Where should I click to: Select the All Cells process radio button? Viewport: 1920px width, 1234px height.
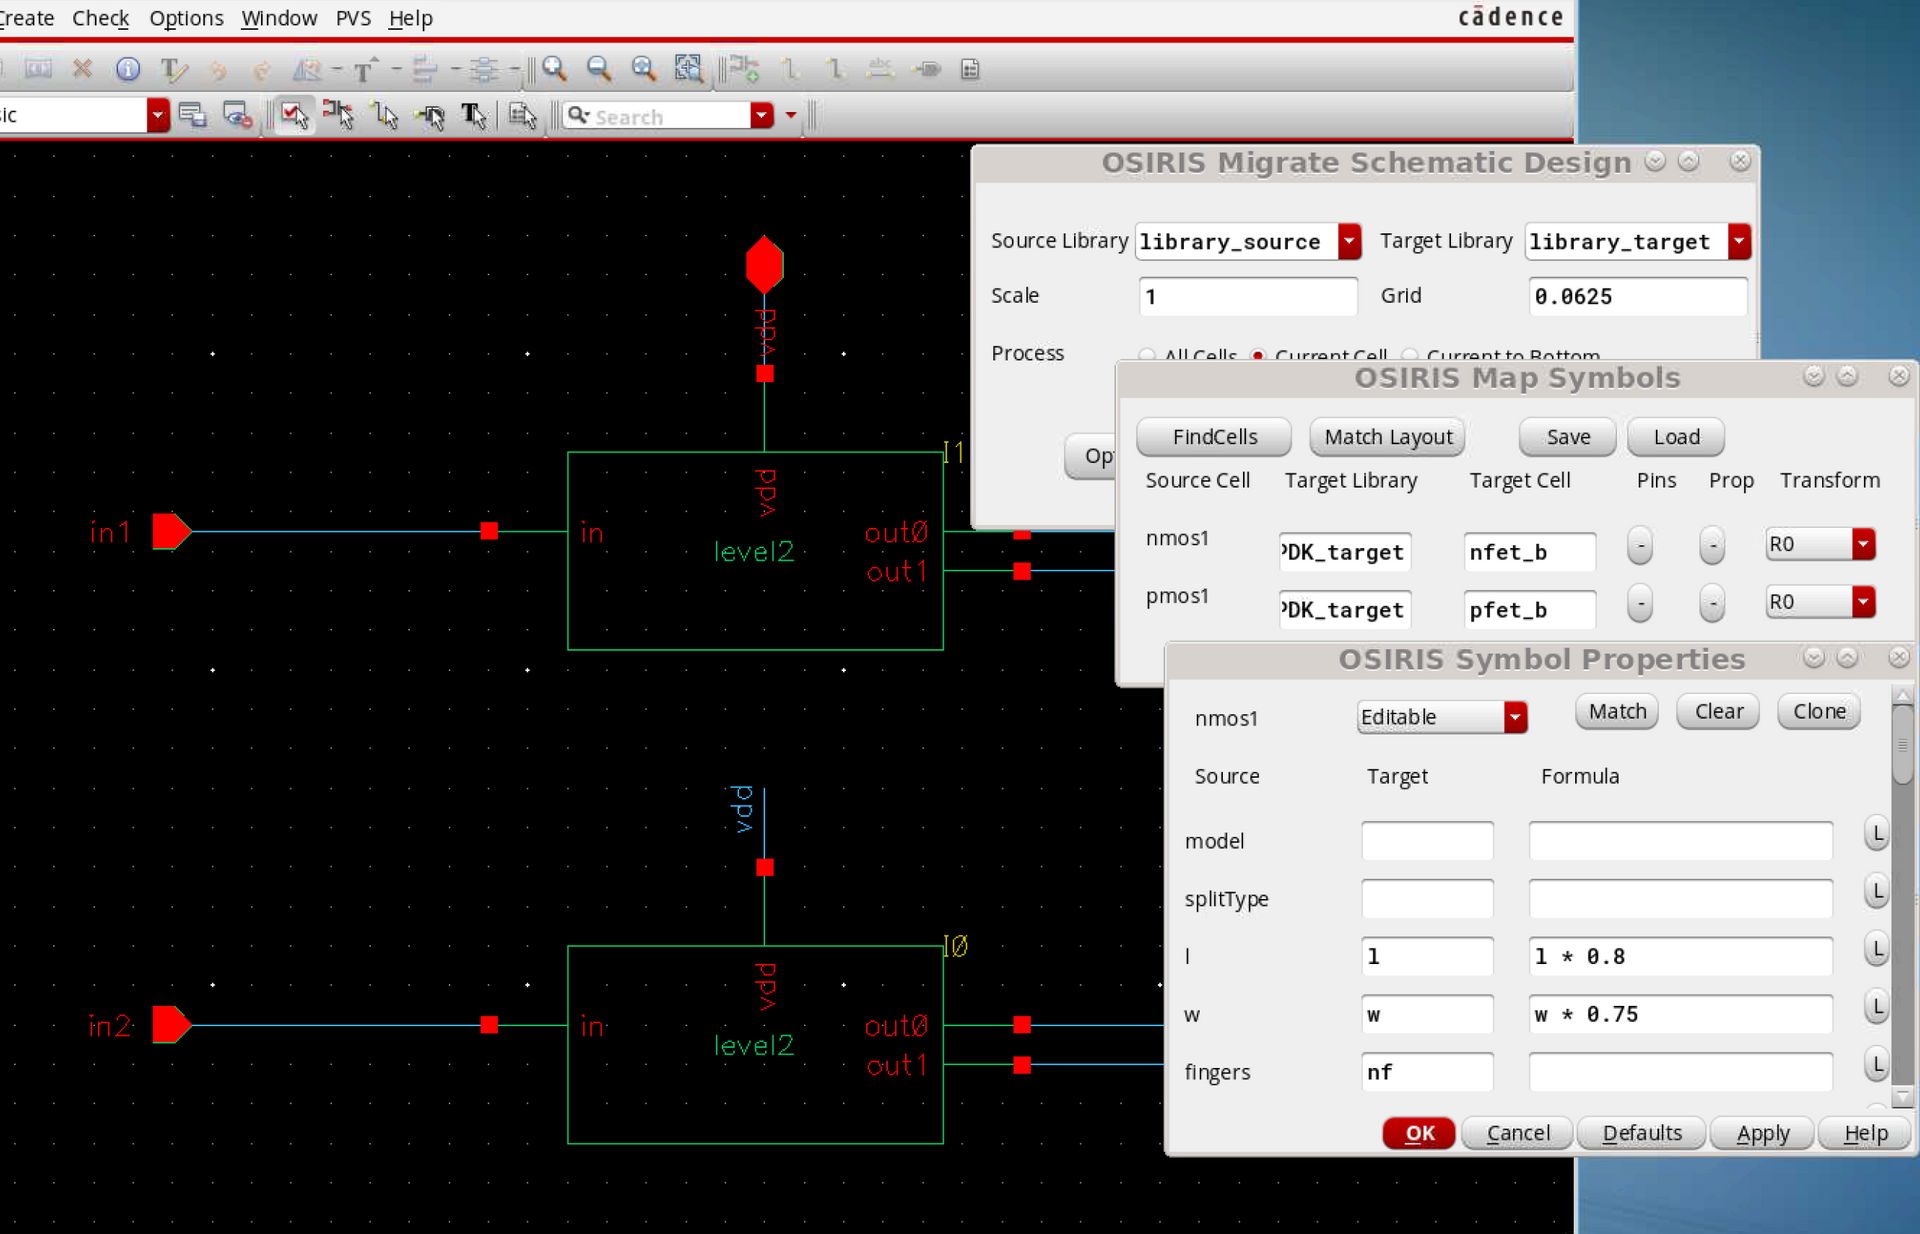tap(1147, 355)
